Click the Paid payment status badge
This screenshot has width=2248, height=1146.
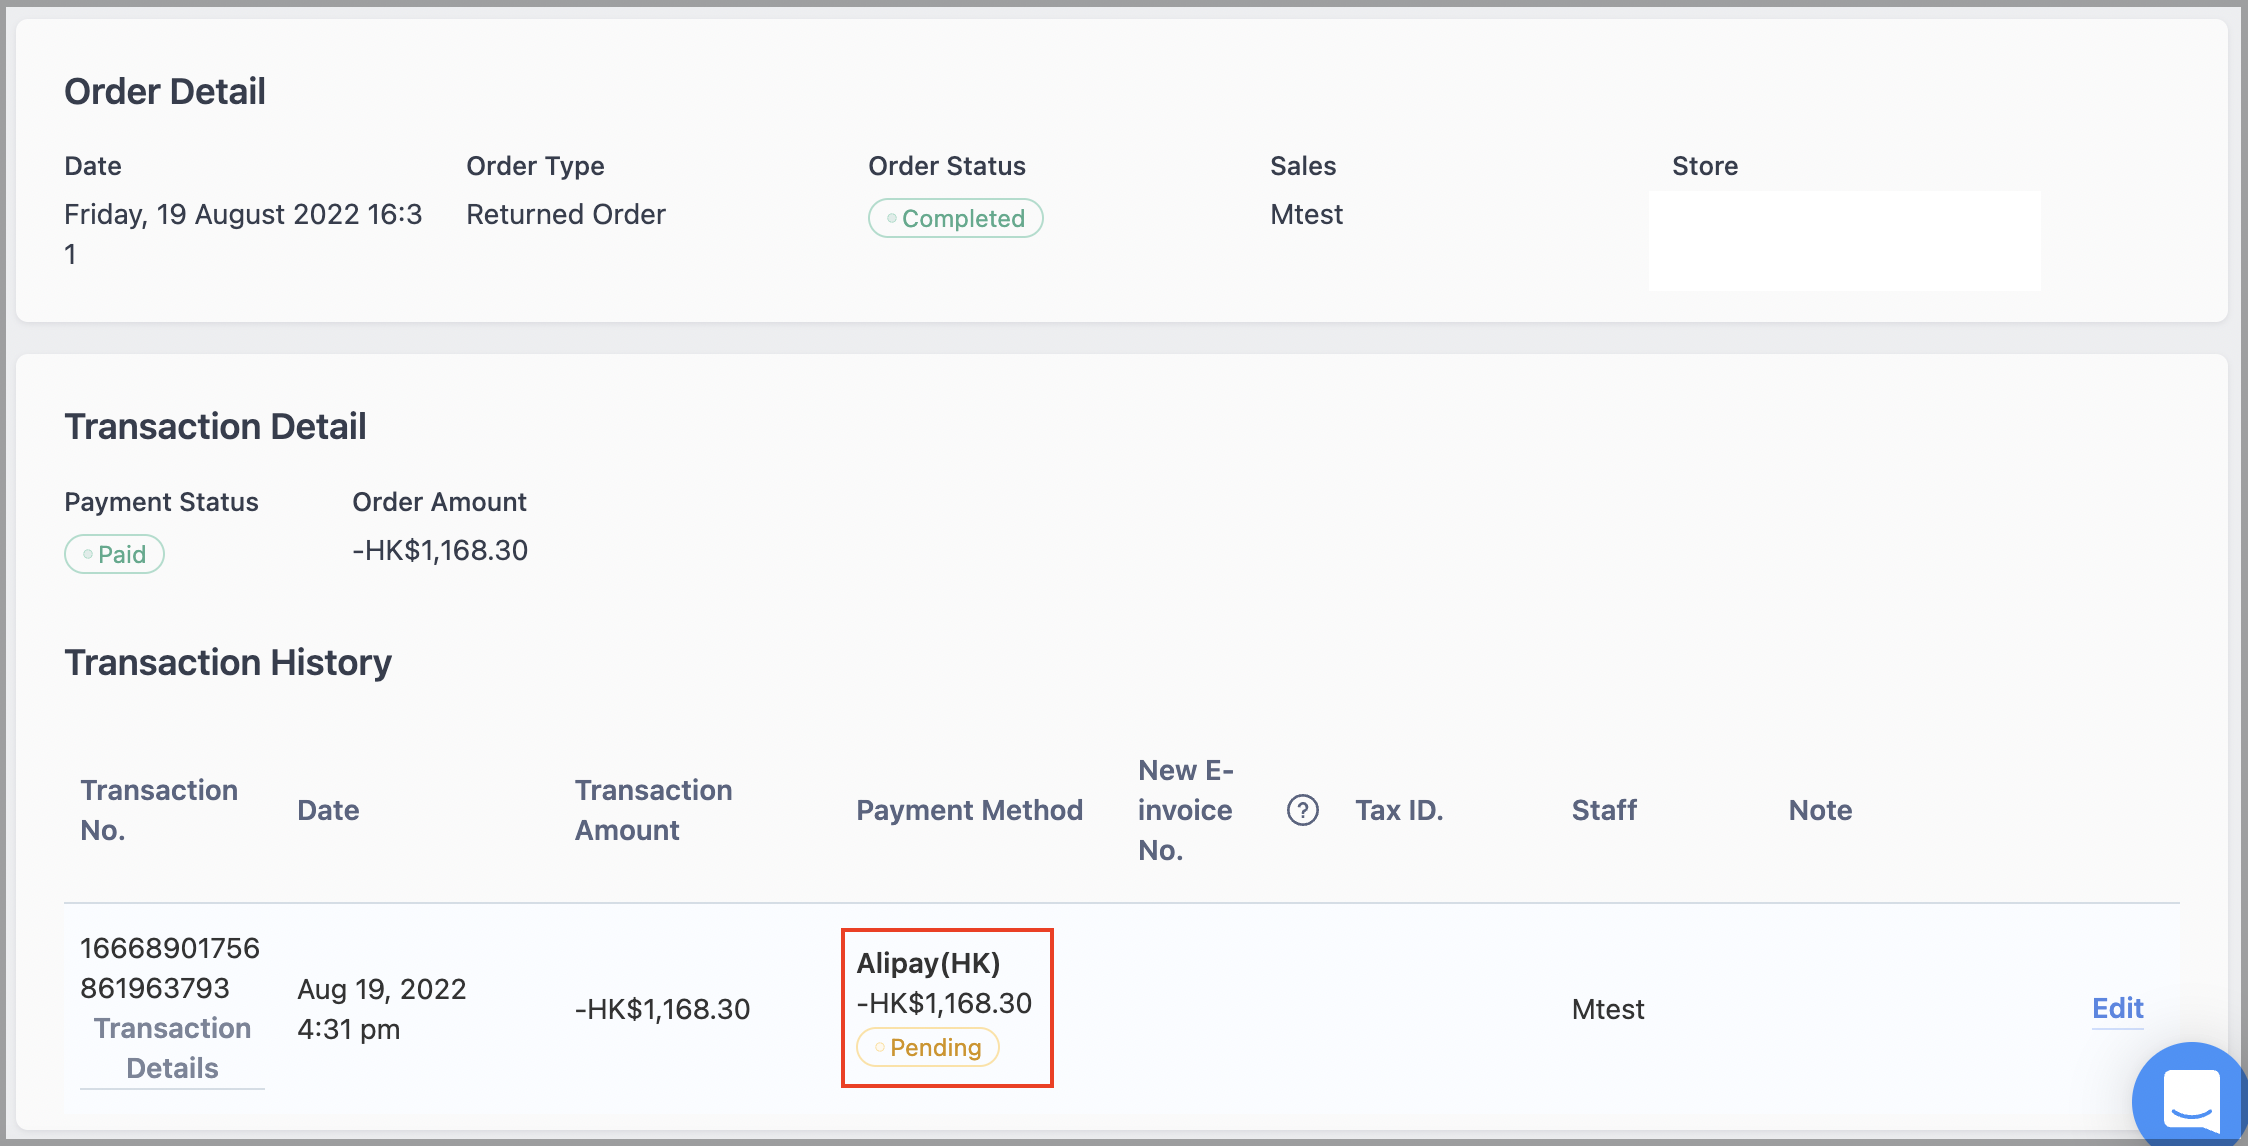point(114,554)
